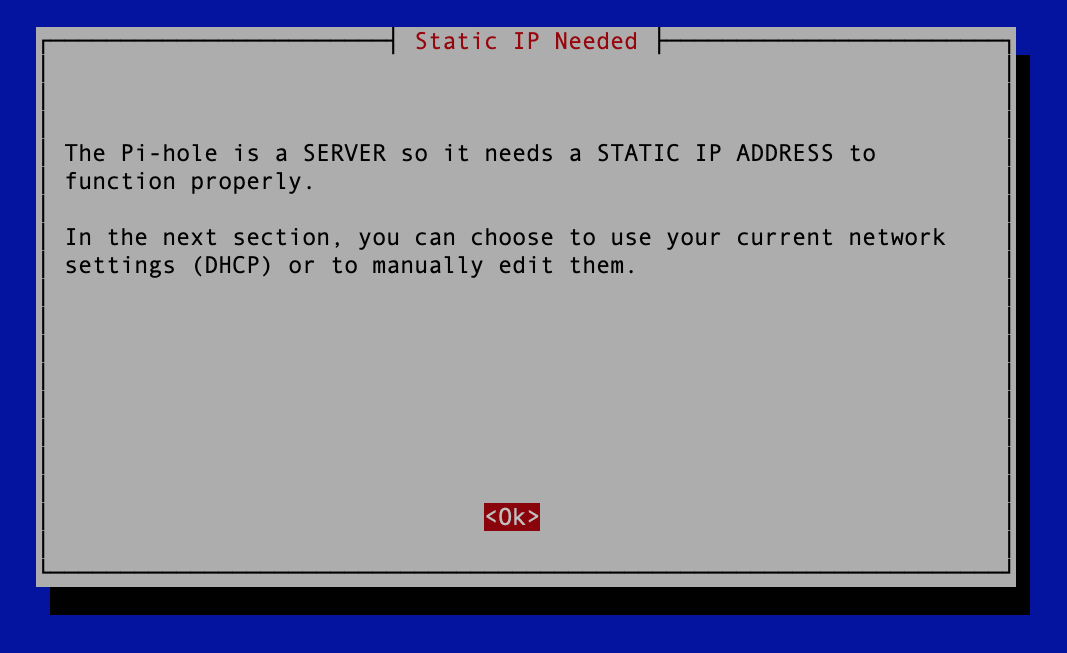Viewport: 1067px width, 653px height.
Task: Click the word 'choose' in the second paragraph
Action: point(512,237)
